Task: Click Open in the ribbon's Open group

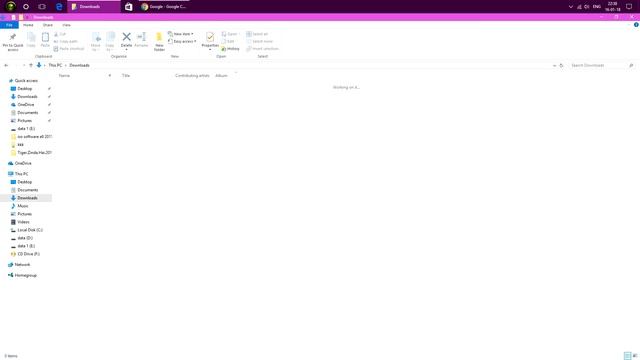Action: click(230, 34)
